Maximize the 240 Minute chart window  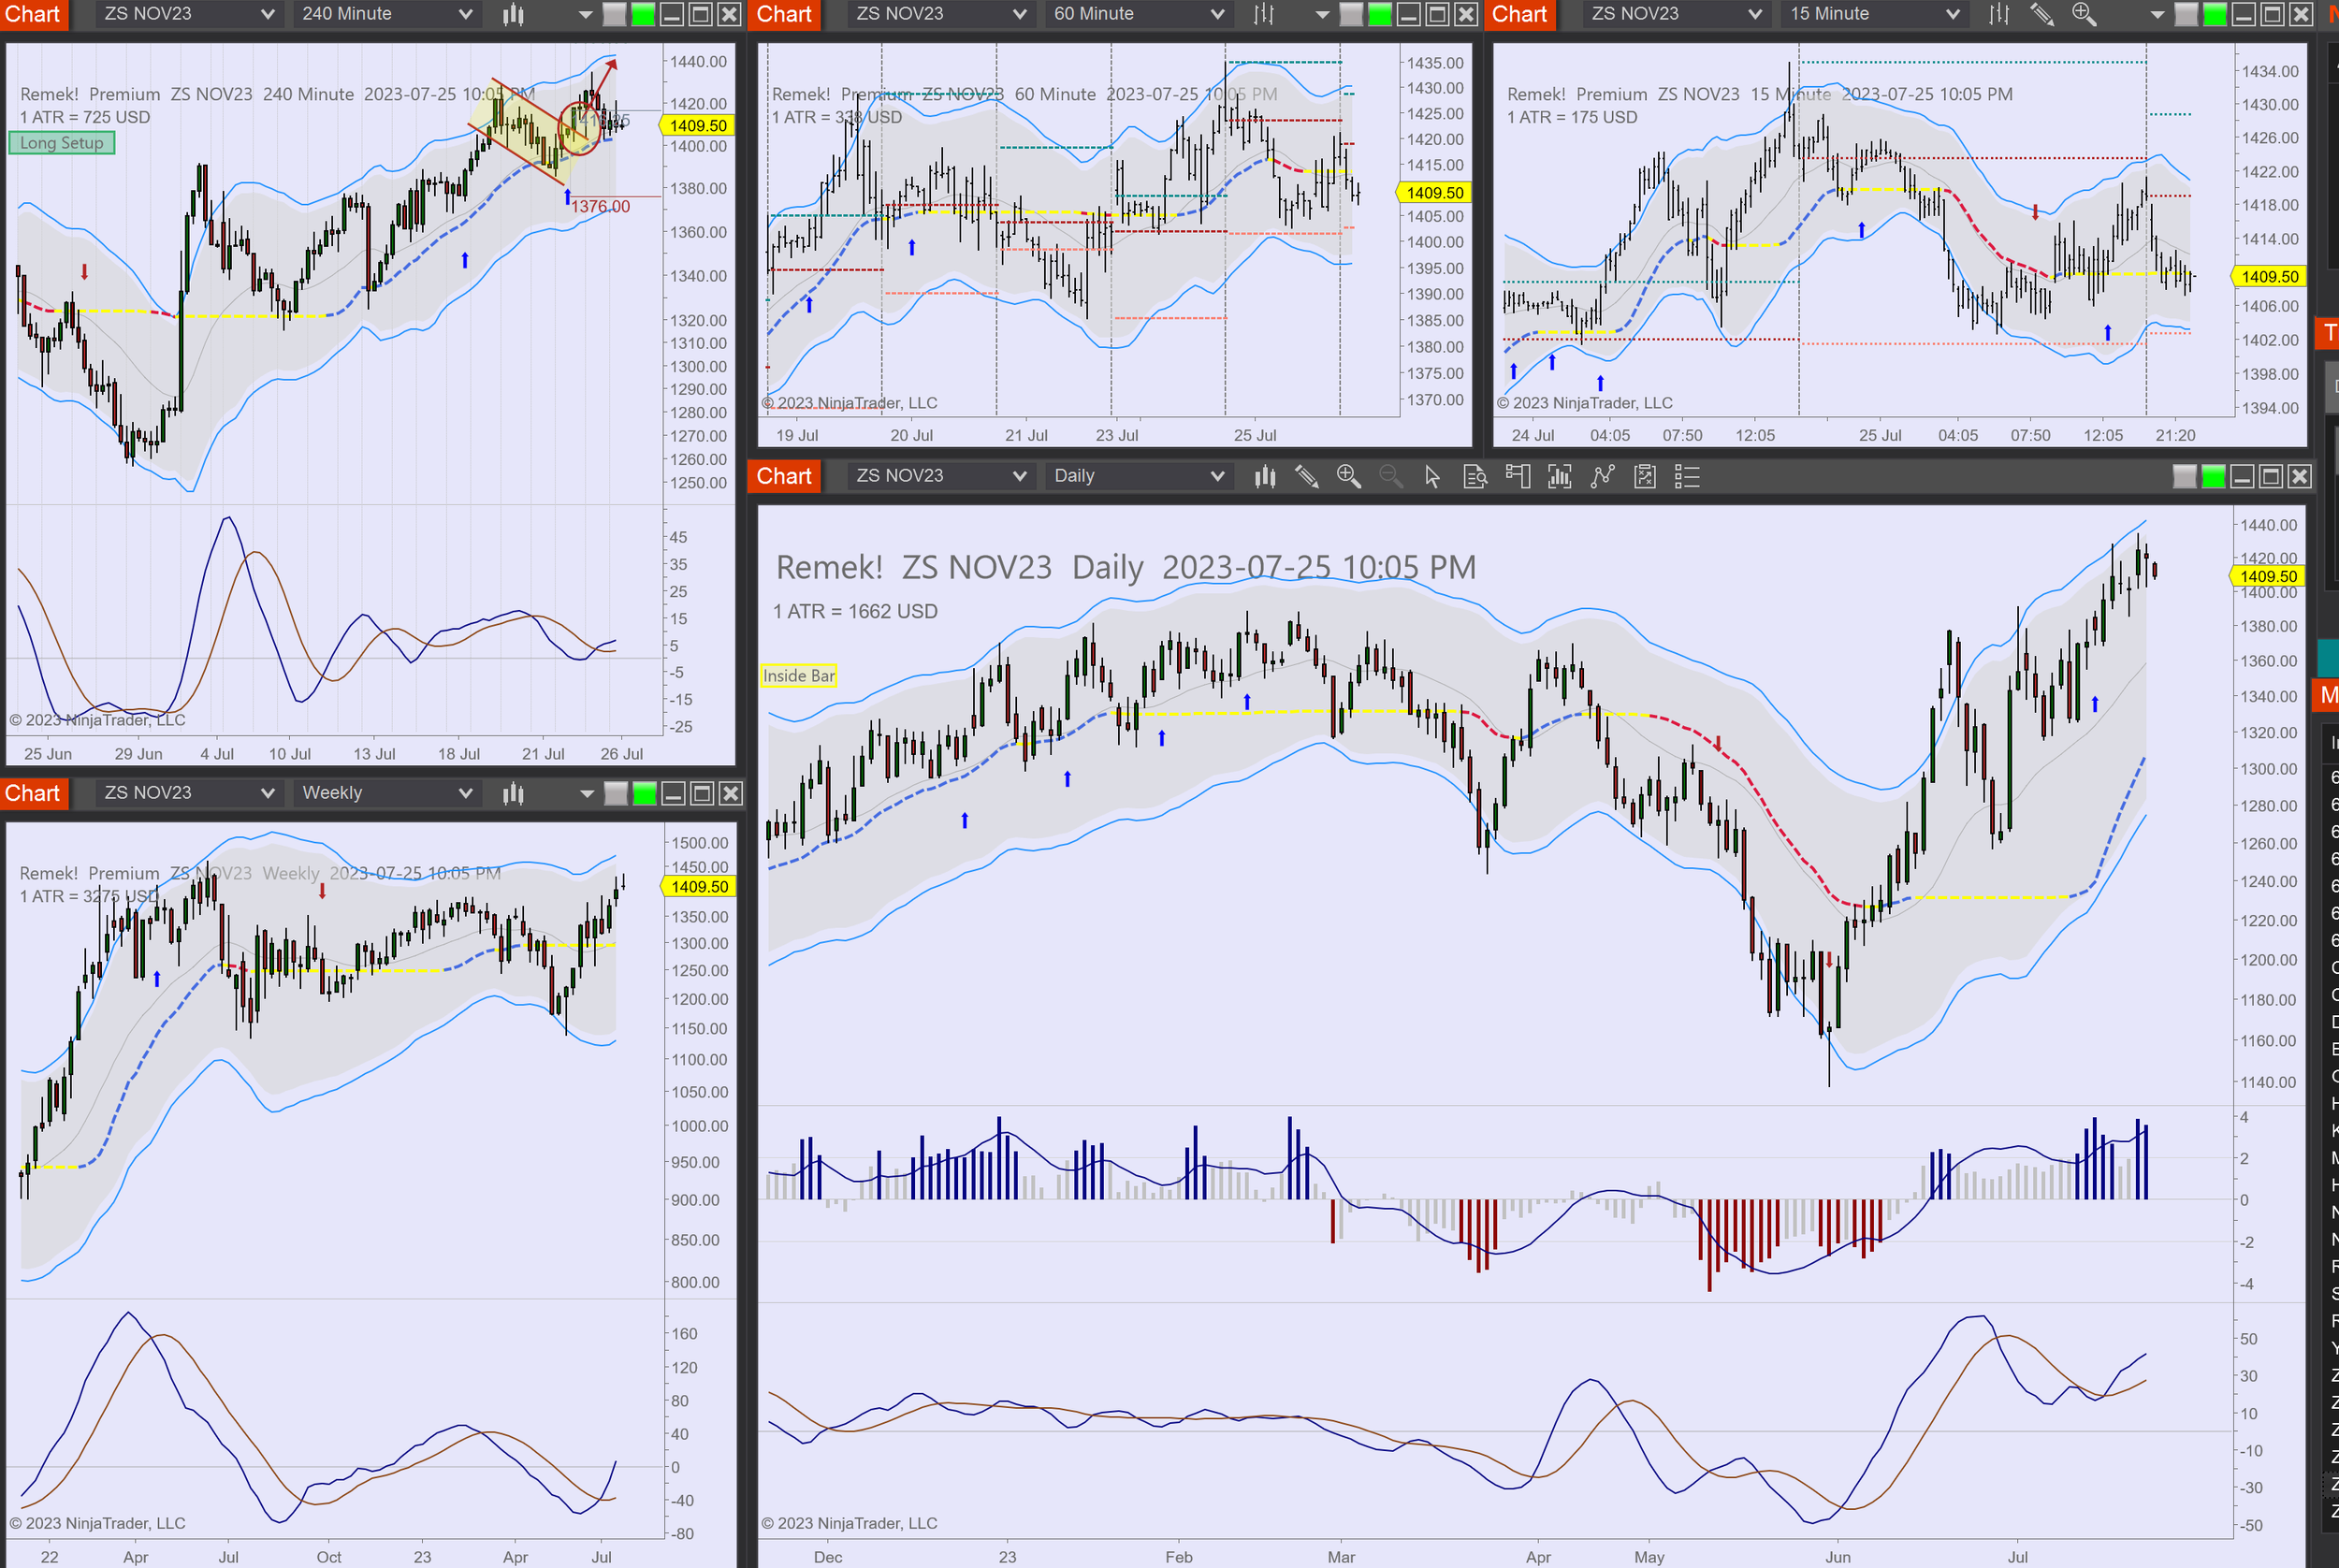tap(701, 14)
